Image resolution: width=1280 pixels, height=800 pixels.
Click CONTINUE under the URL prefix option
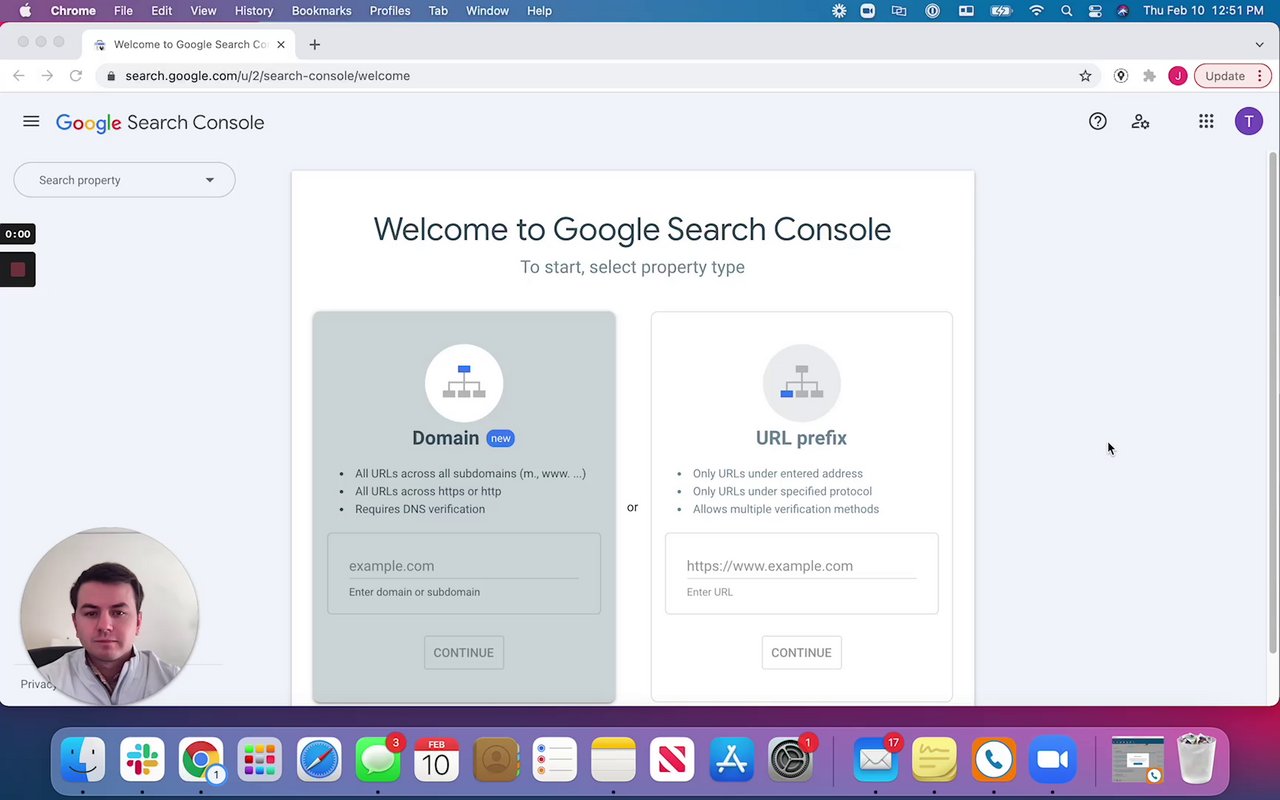tap(801, 653)
